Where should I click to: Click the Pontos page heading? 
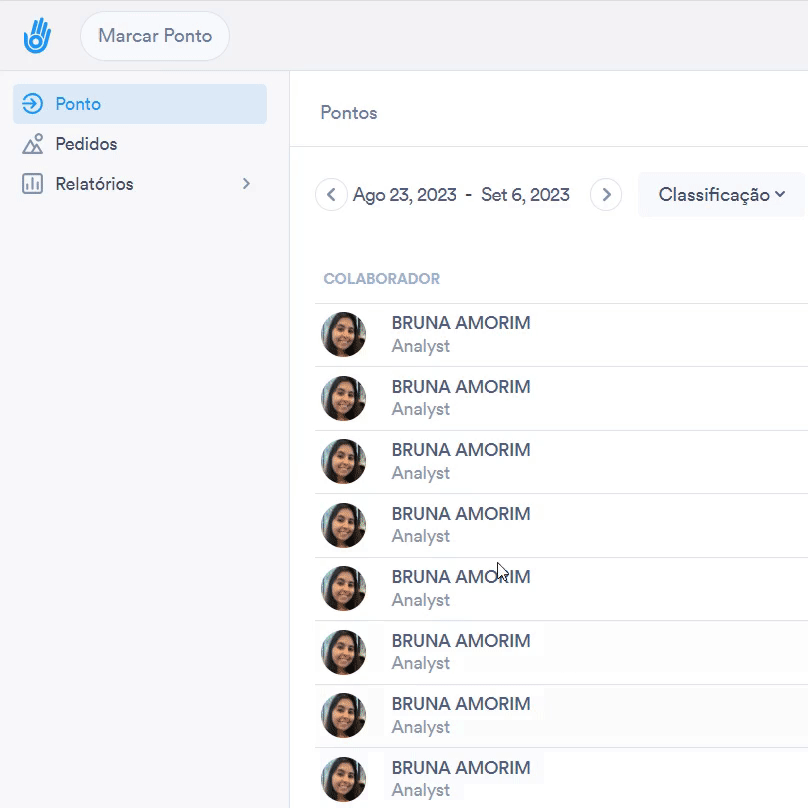click(x=349, y=113)
